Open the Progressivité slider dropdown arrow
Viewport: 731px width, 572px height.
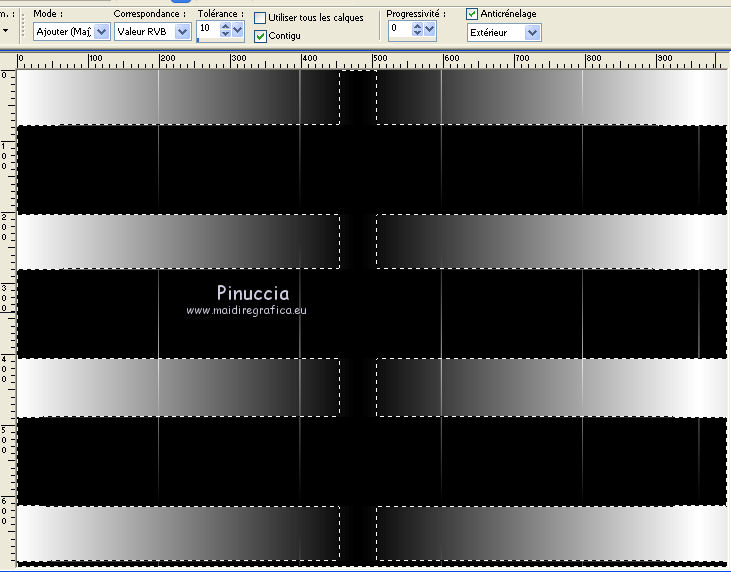pos(430,30)
